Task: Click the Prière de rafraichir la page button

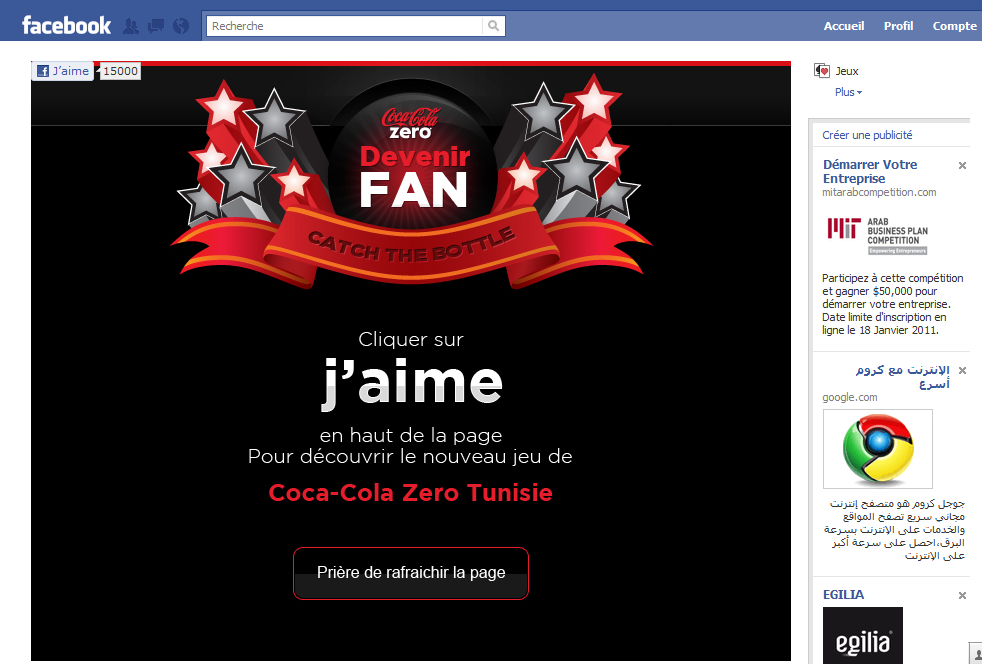Action: [x=411, y=573]
